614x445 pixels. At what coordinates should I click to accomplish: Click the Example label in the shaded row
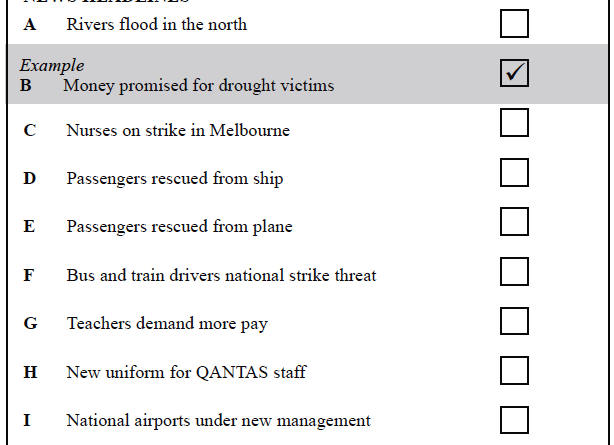click(x=52, y=65)
